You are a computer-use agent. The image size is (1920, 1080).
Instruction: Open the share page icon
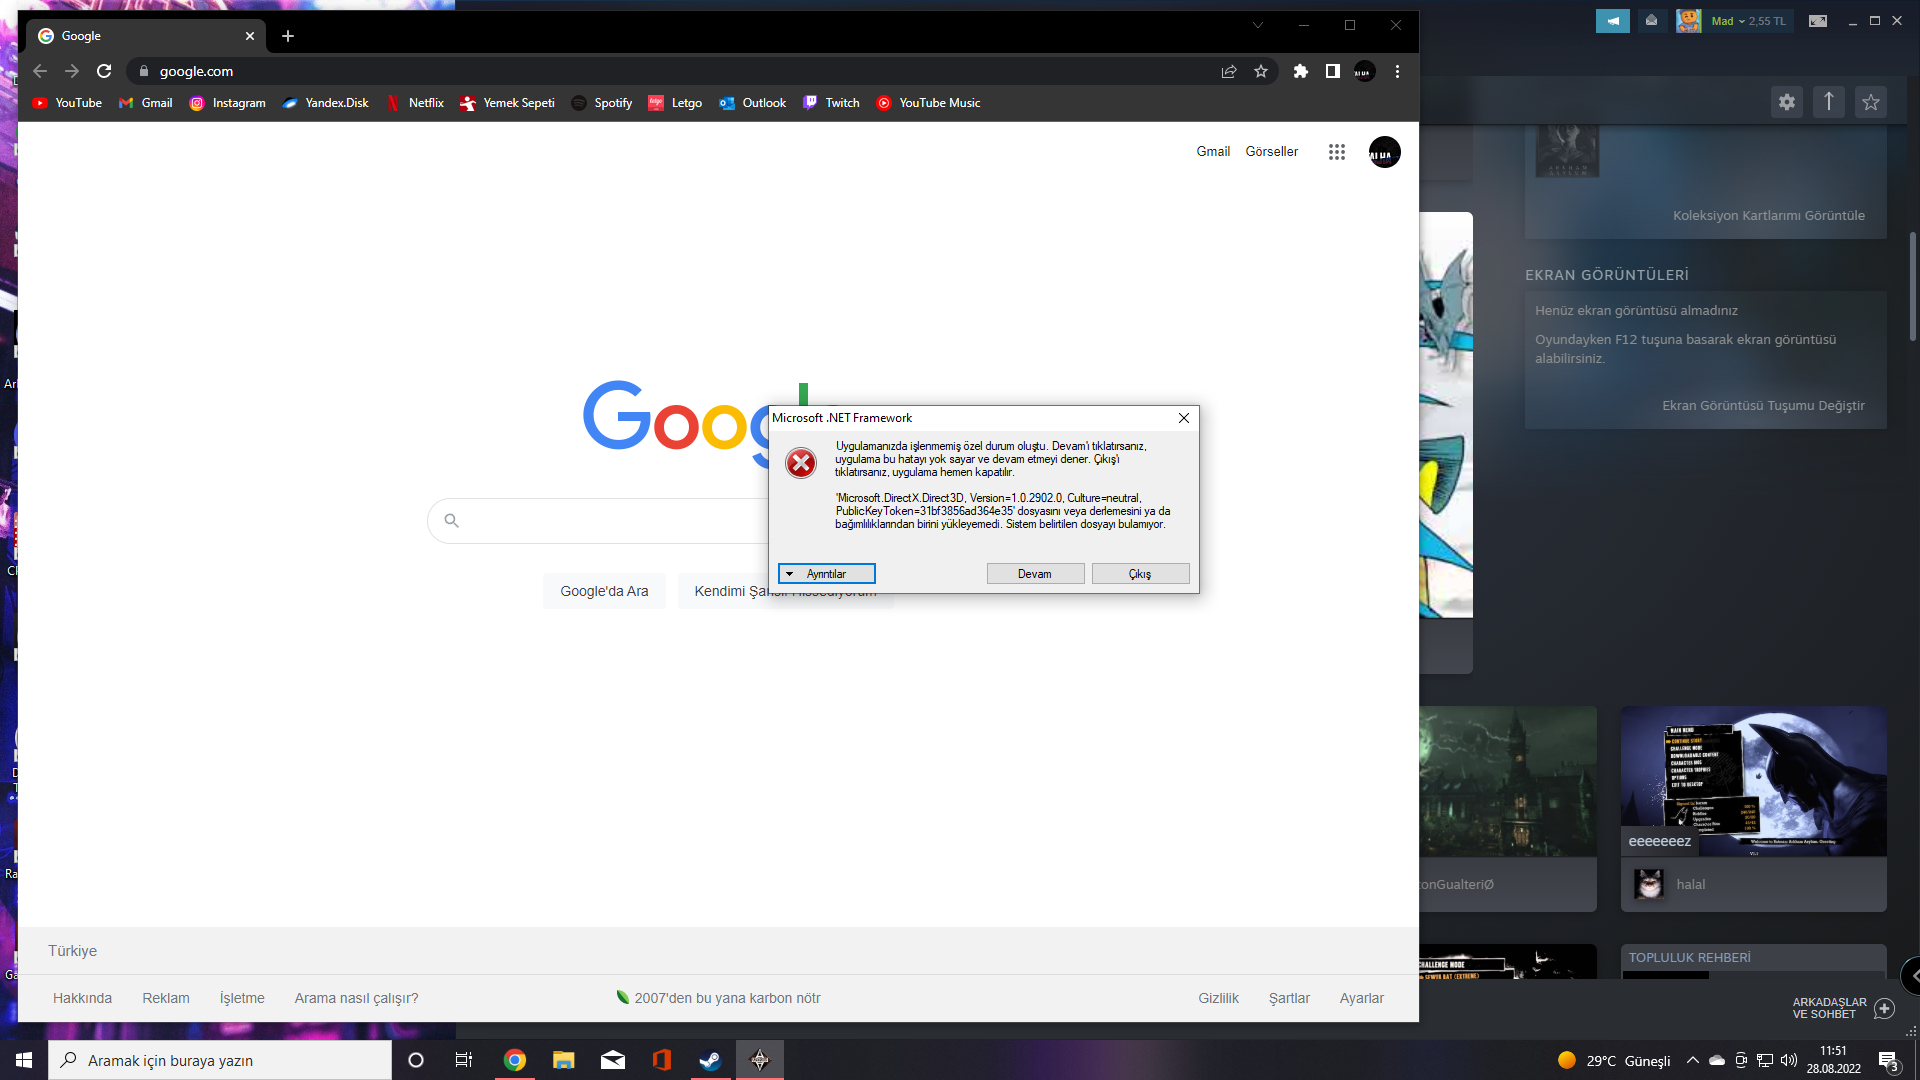coord(1229,71)
